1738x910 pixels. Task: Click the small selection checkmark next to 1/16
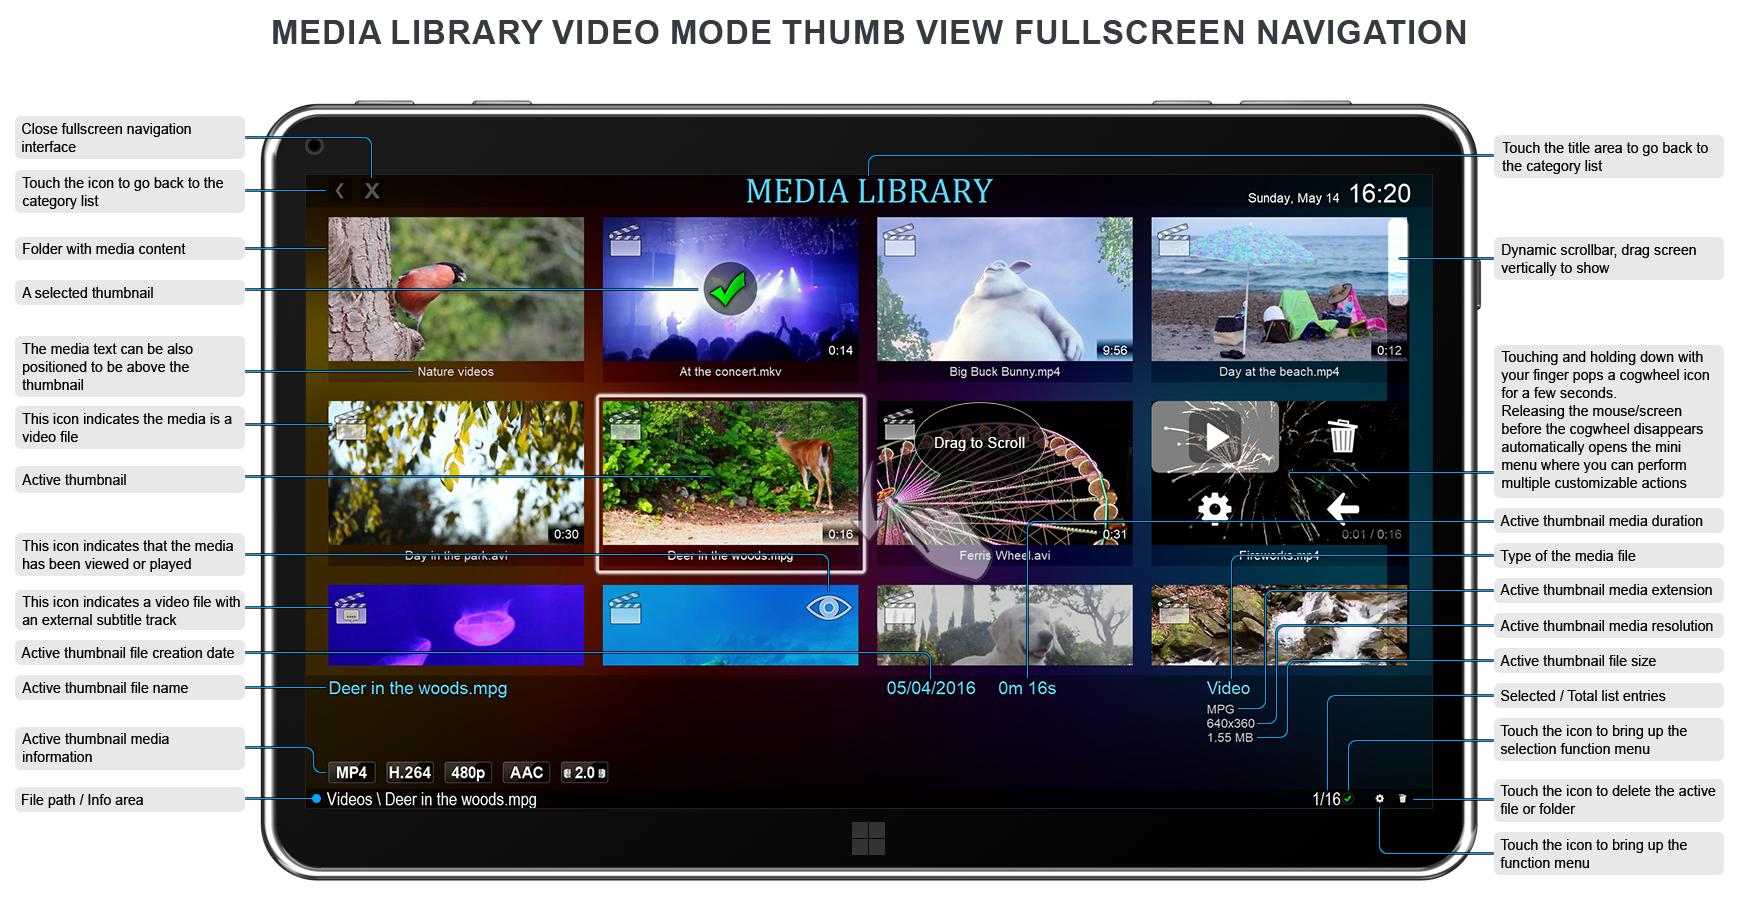pyautogui.click(x=1348, y=799)
